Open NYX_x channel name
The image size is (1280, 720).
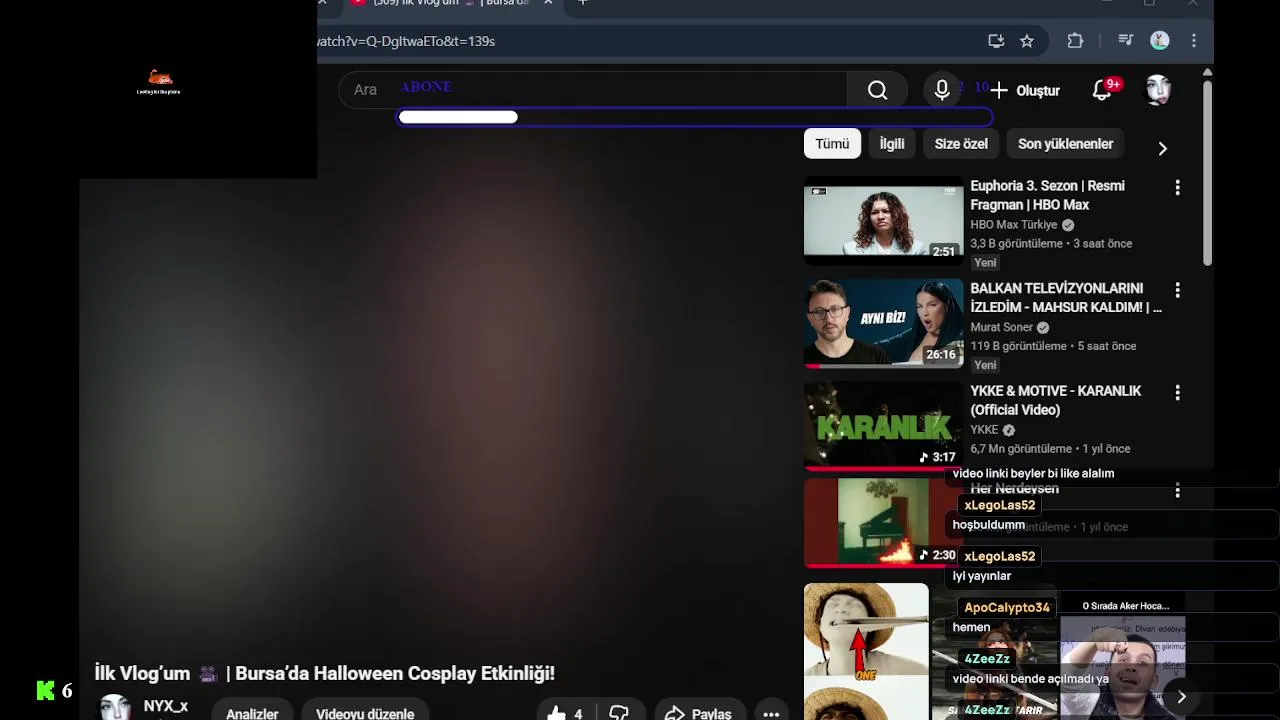pos(166,706)
